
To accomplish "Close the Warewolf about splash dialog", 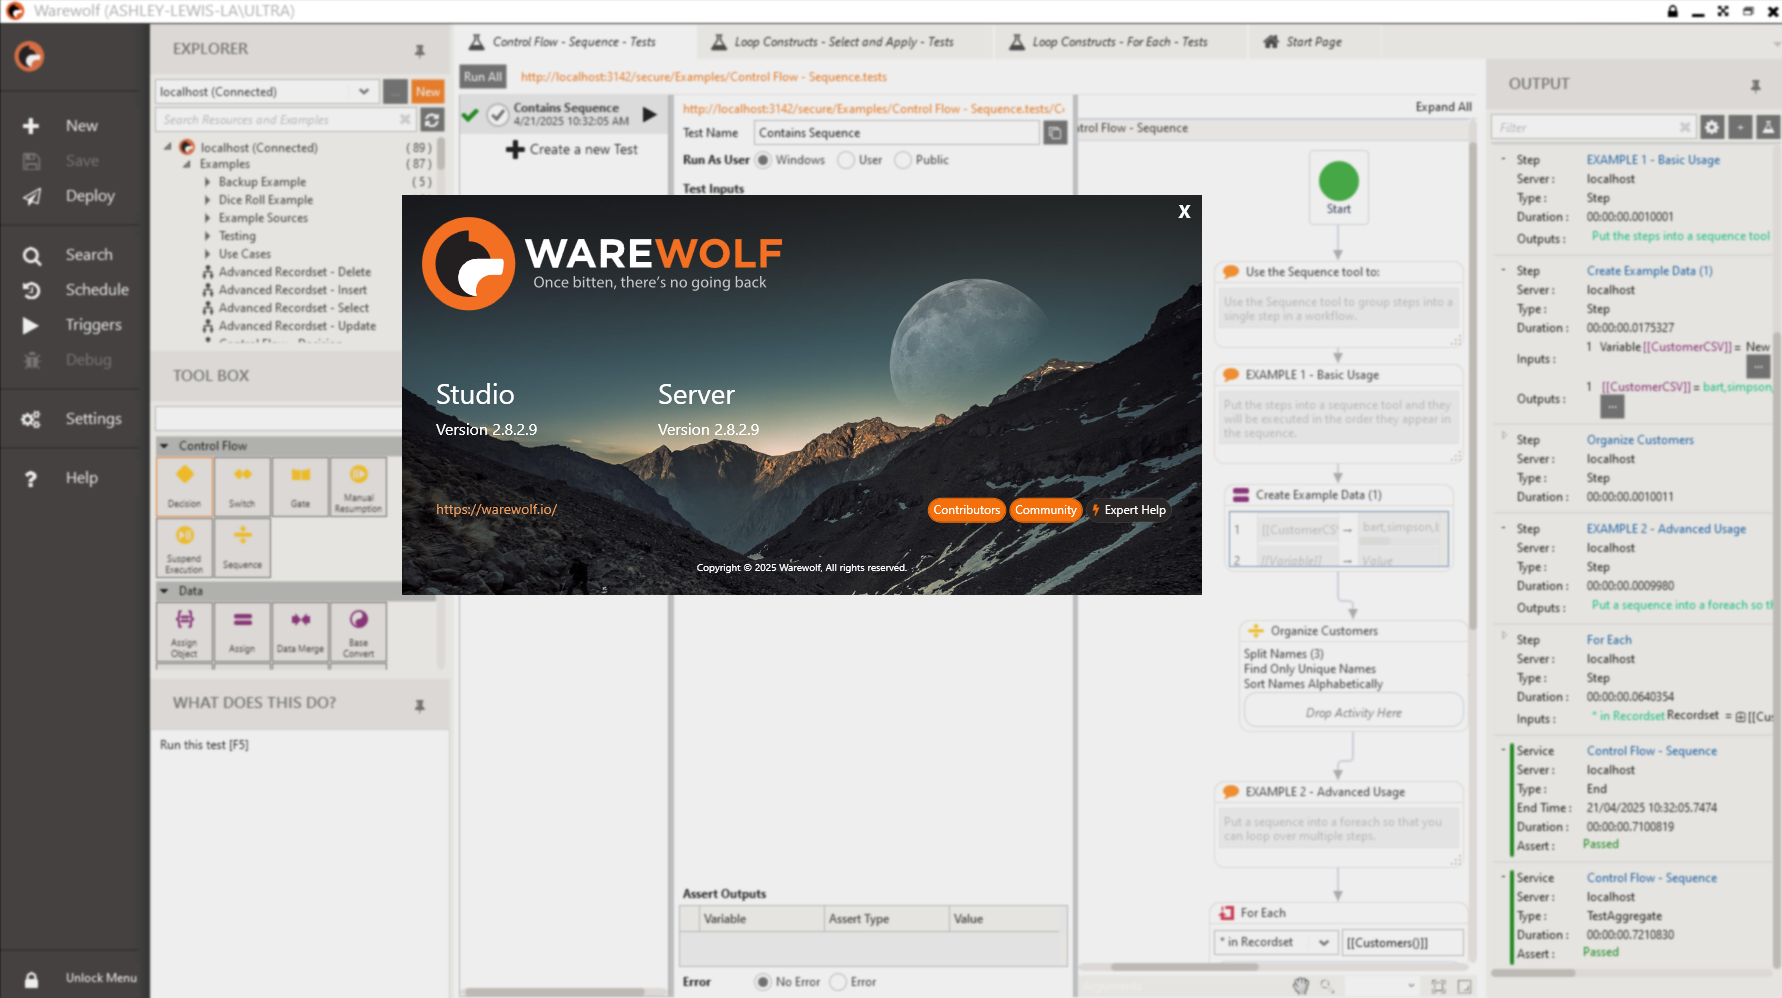I will coord(1184,212).
